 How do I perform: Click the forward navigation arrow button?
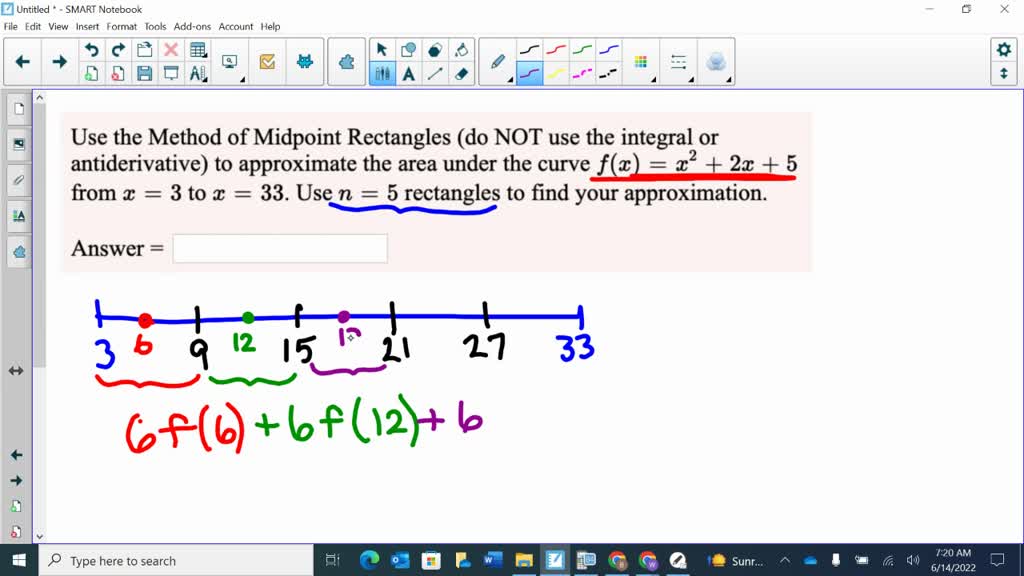point(59,60)
